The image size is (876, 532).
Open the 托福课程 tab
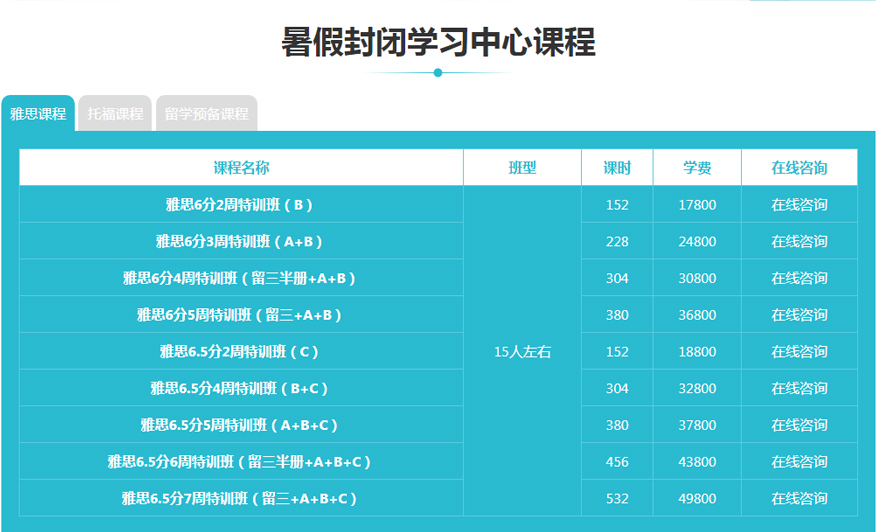click(115, 114)
